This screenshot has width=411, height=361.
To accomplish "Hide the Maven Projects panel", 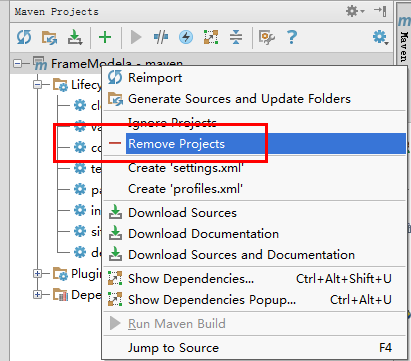I will click(x=380, y=11).
